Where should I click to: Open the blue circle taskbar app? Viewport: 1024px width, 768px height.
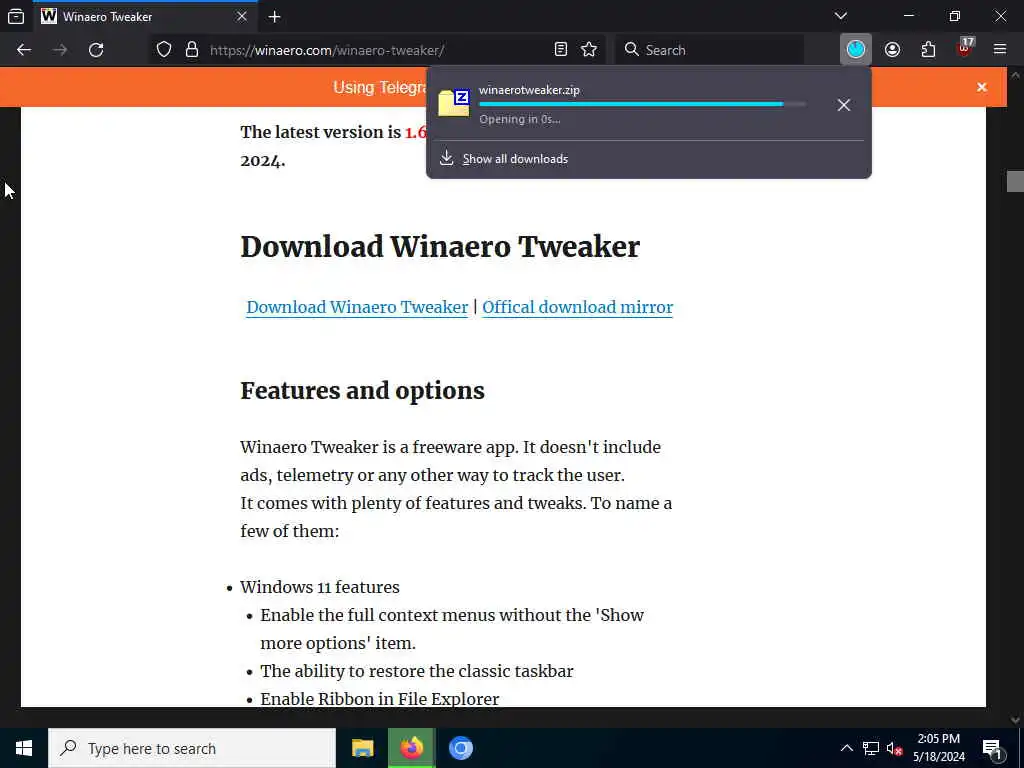[x=461, y=748]
